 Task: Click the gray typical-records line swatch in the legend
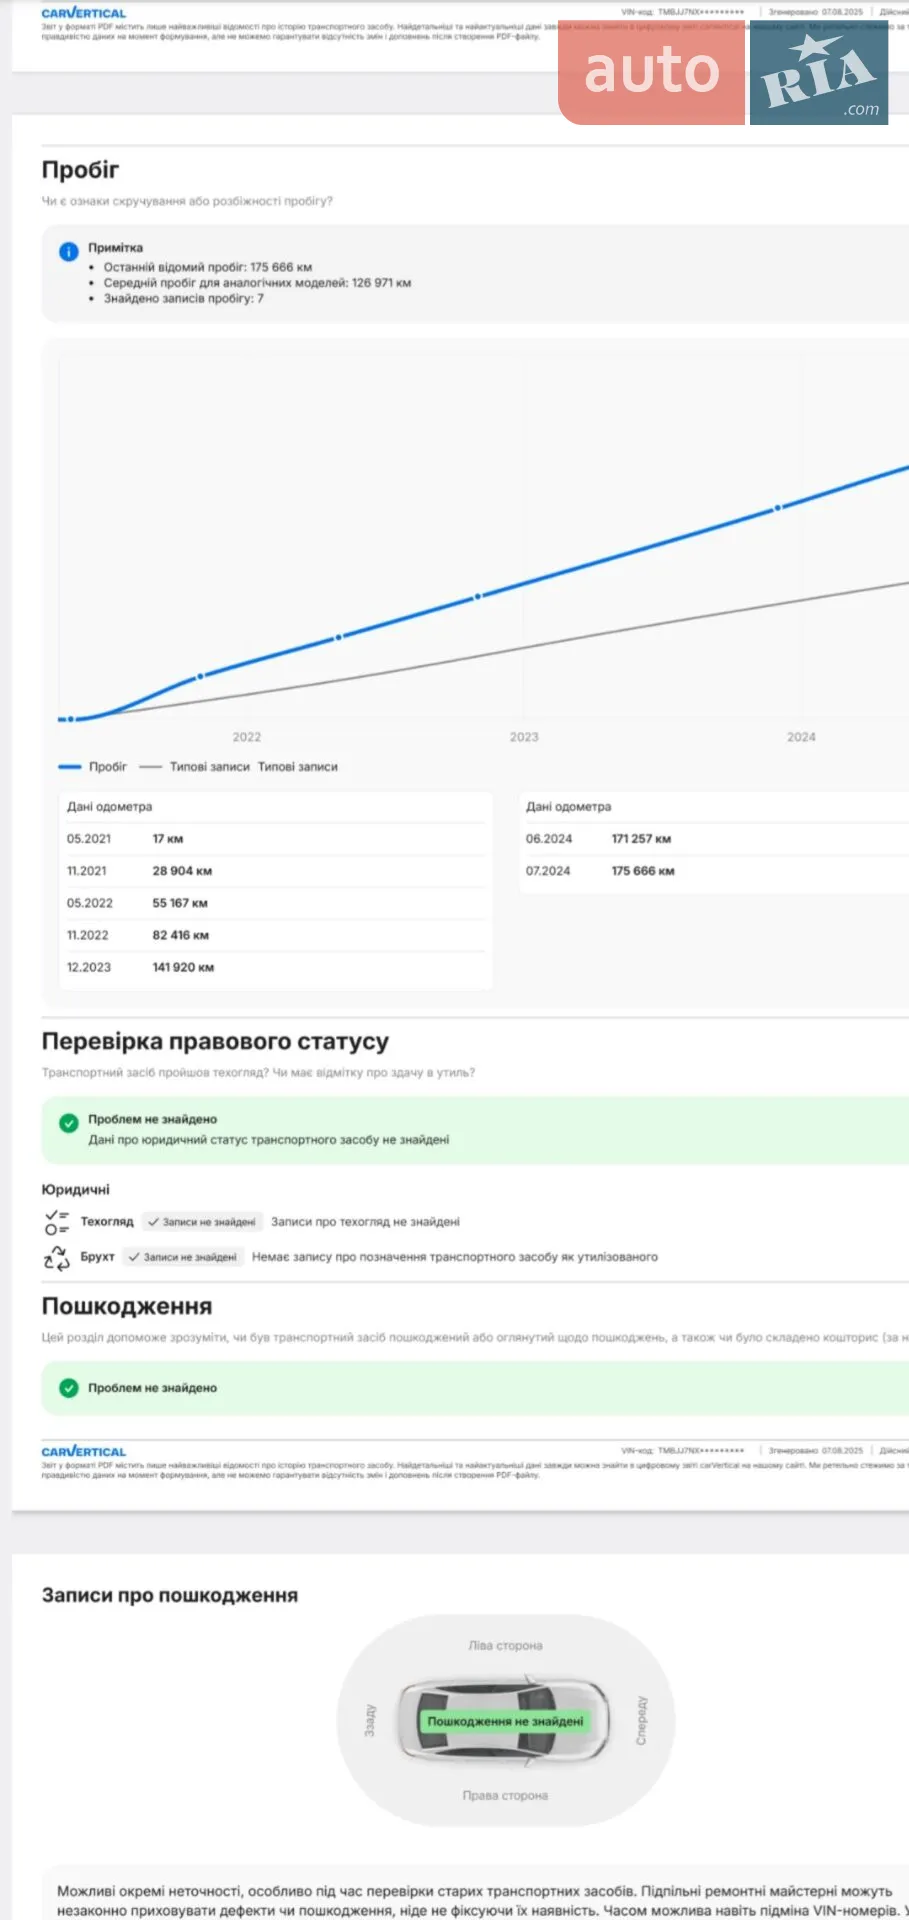[150, 767]
